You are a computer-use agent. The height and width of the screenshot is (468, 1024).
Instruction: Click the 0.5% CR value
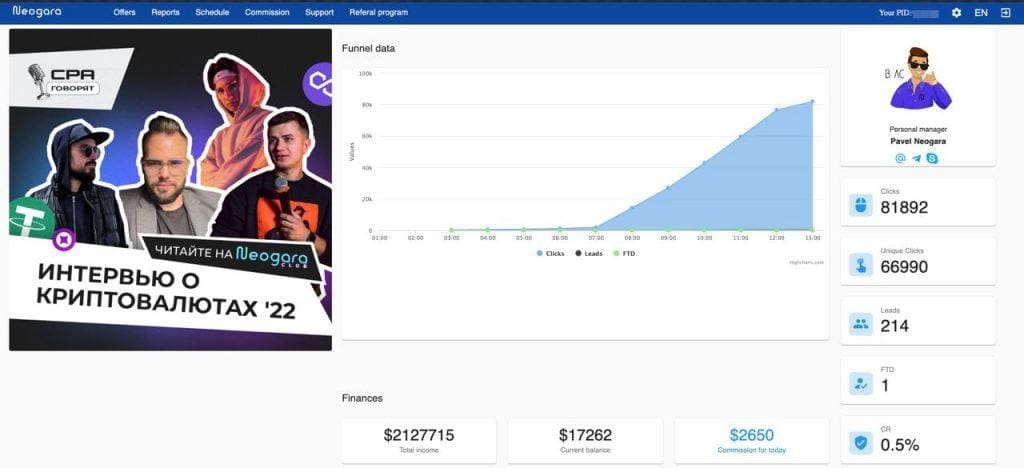(x=900, y=445)
